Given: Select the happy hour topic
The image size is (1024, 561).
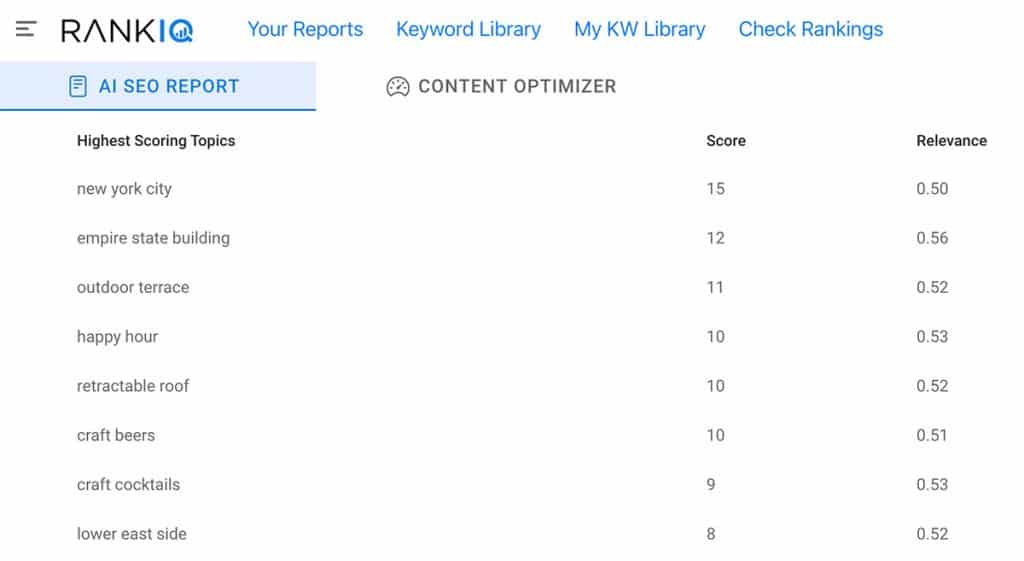Looking at the screenshot, I should (x=118, y=337).
